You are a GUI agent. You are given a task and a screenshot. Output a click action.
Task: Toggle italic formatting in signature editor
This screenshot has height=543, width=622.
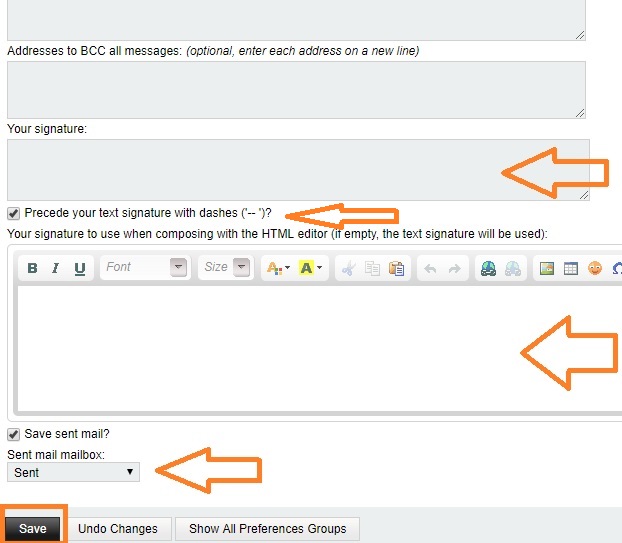point(56,268)
